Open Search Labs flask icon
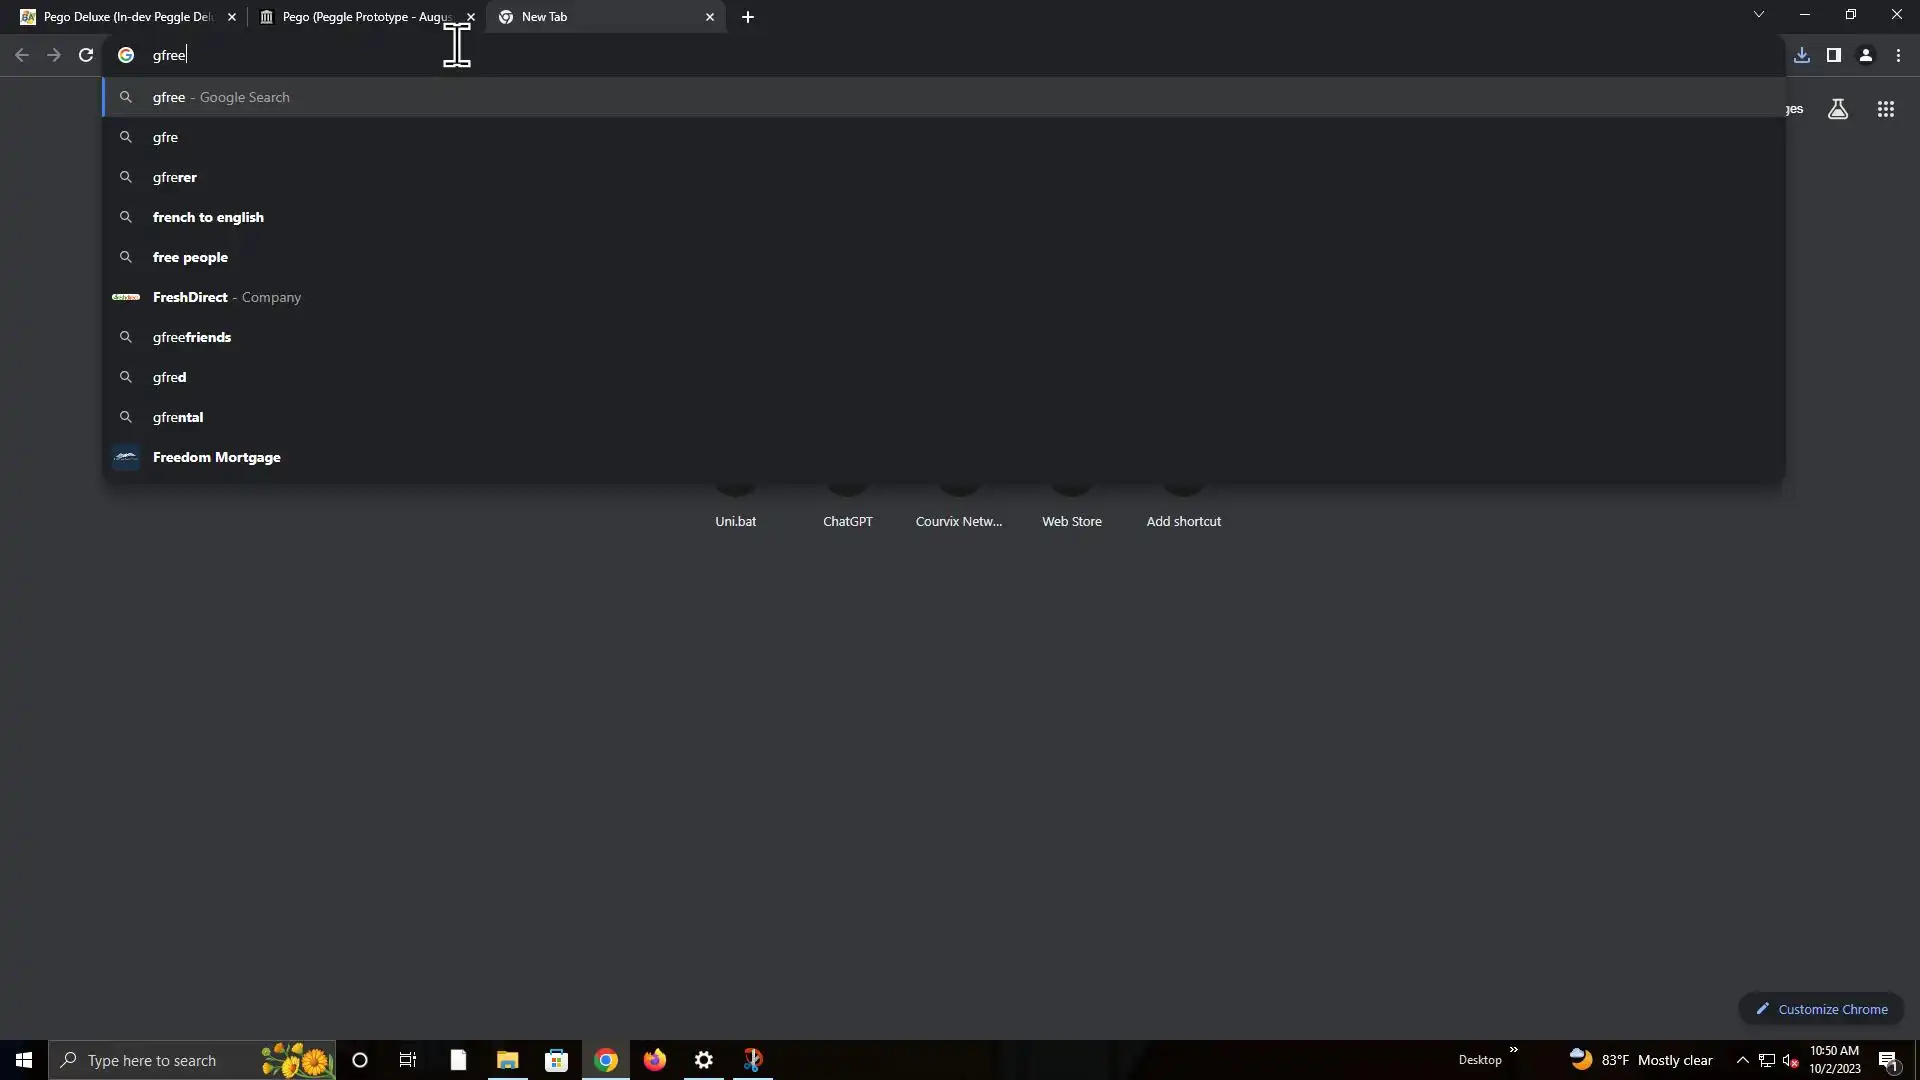1920x1080 pixels. tap(1837, 109)
